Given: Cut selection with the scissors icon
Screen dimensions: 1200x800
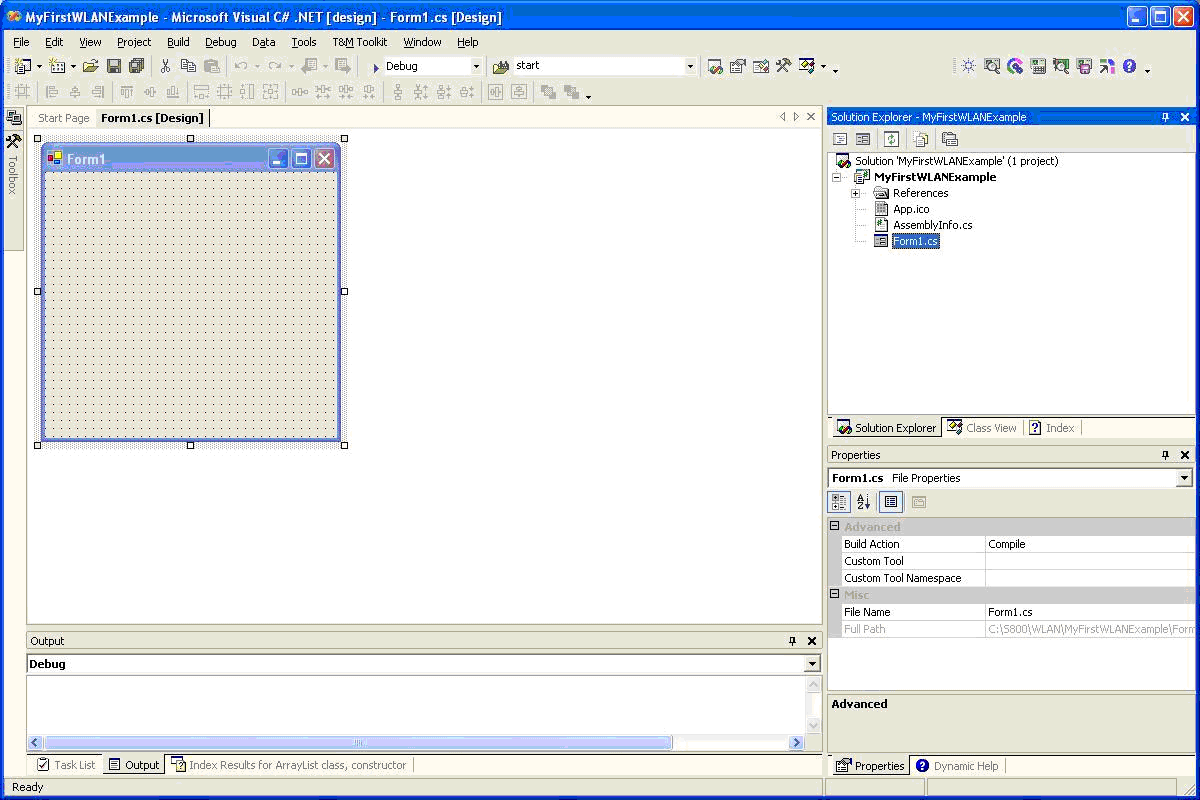Looking at the screenshot, I should coord(166,66).
